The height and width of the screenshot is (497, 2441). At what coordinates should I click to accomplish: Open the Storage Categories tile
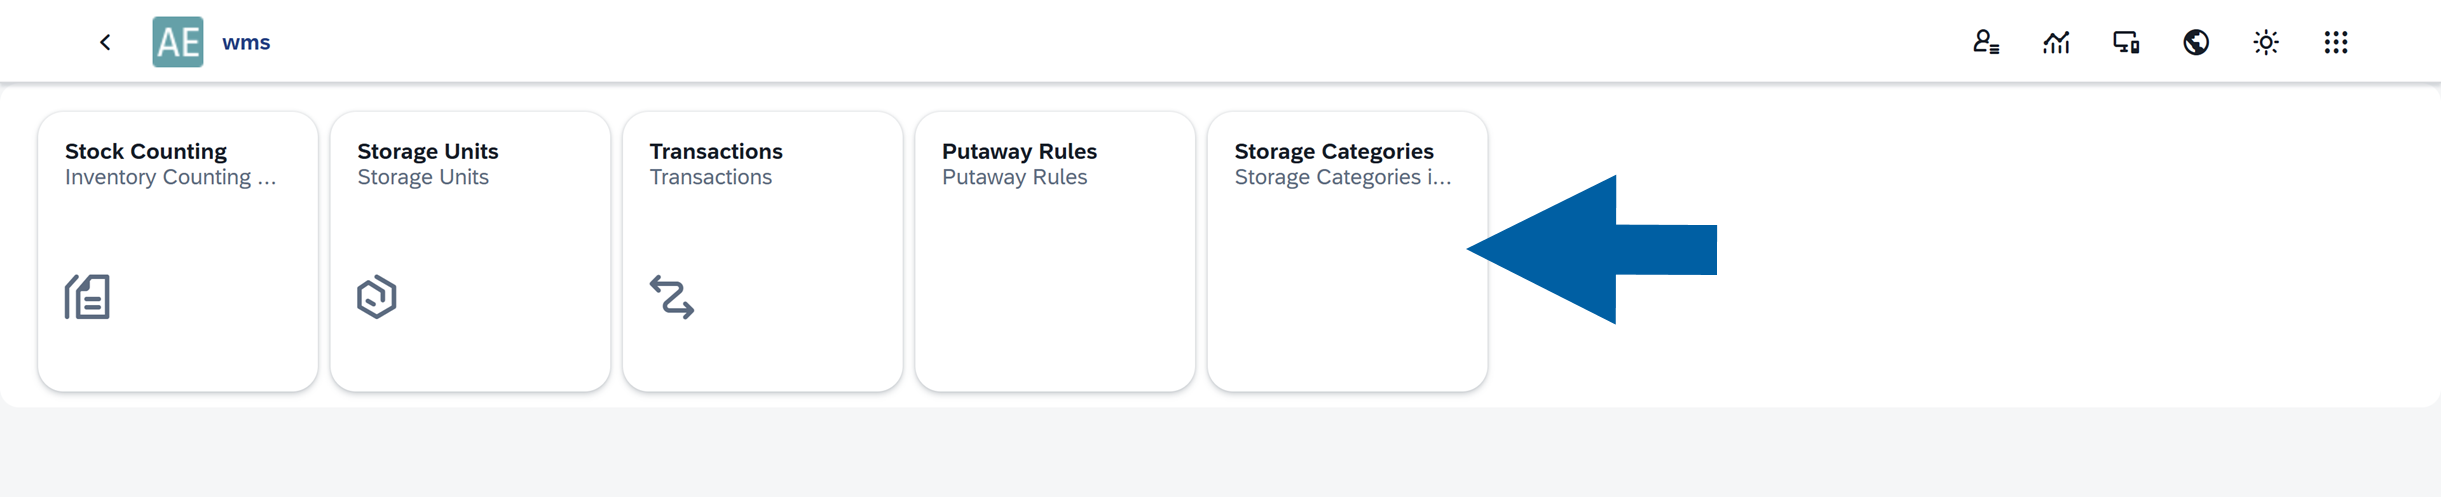[1346, 250]
